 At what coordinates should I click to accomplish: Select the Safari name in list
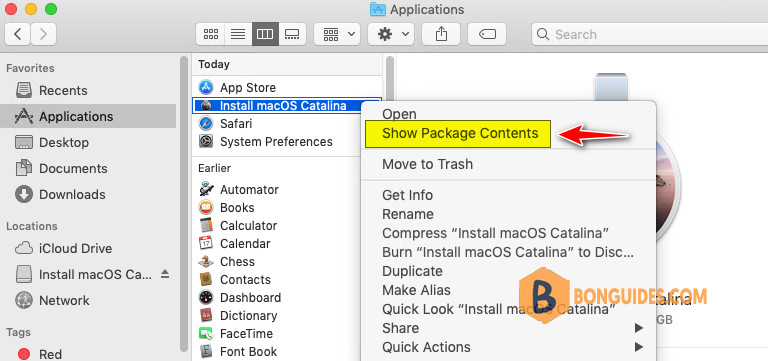[236, 123]
